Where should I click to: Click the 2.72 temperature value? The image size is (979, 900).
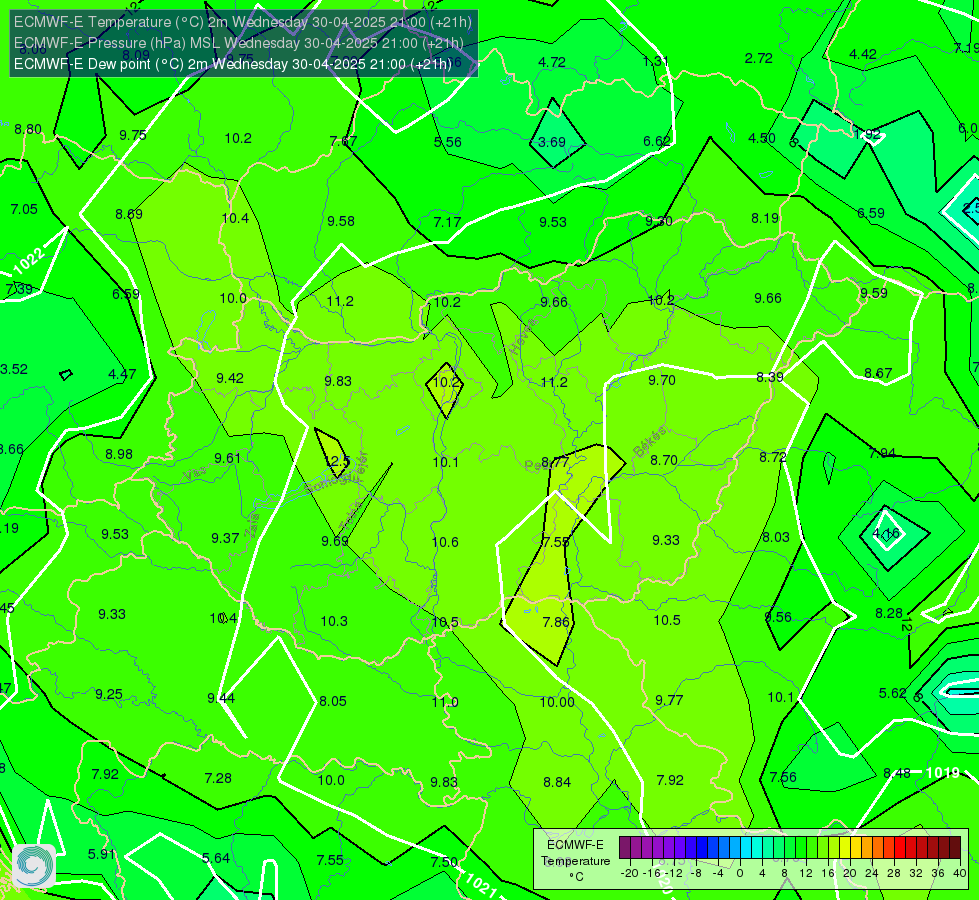(759, 58)
